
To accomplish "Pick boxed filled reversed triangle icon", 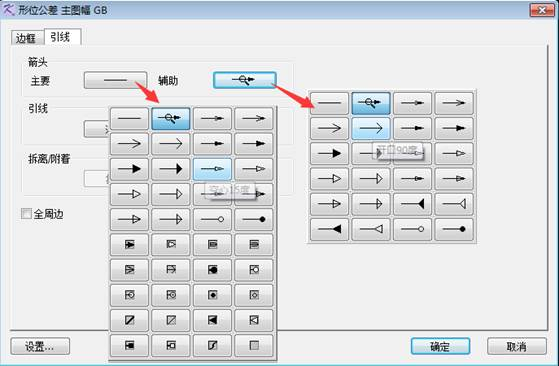I will [x=212, y=320].
